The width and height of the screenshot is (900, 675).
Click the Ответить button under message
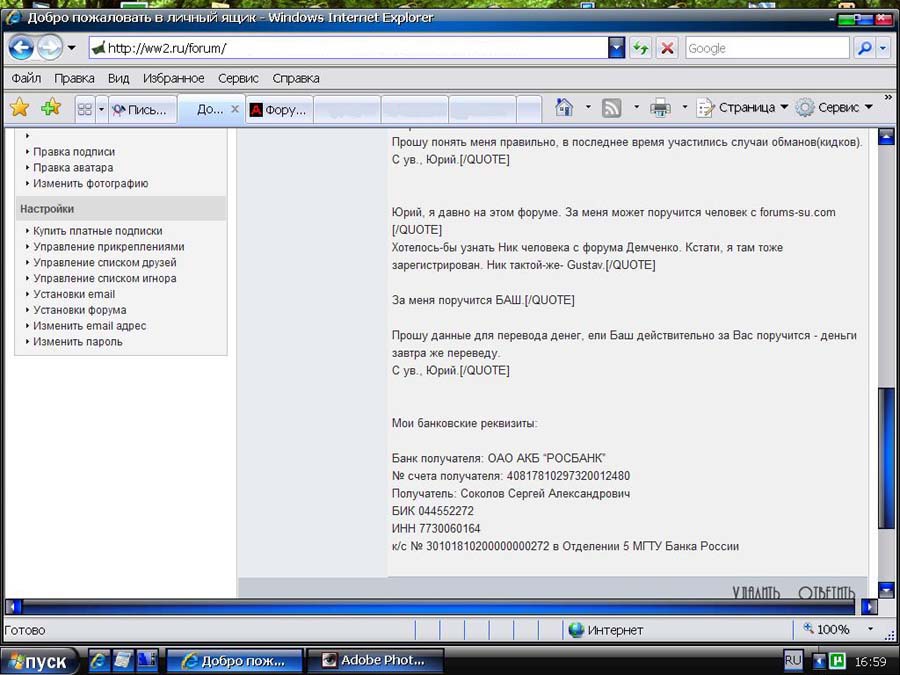pos(826,592)
